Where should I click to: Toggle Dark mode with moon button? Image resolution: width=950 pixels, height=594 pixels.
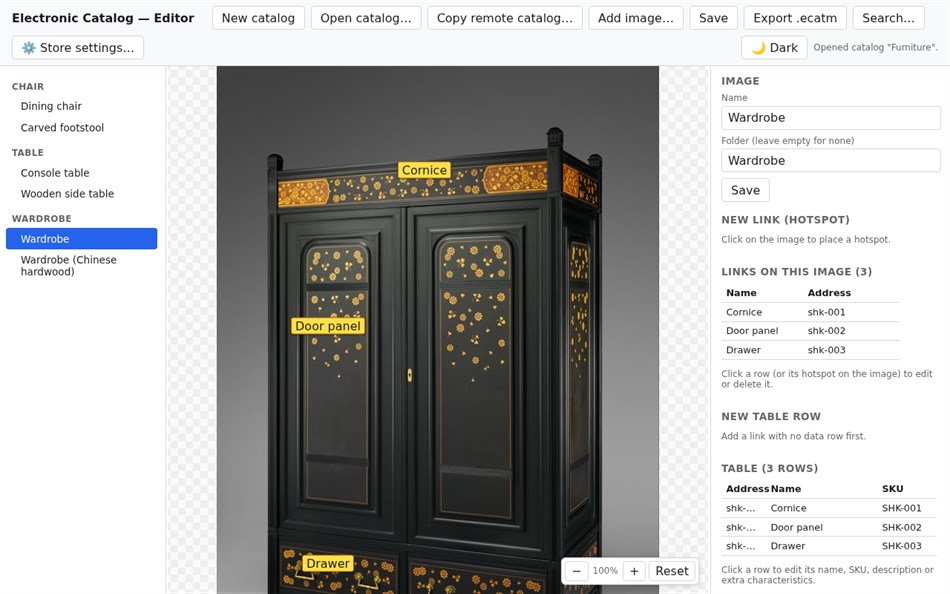click(x=774, y=47)
